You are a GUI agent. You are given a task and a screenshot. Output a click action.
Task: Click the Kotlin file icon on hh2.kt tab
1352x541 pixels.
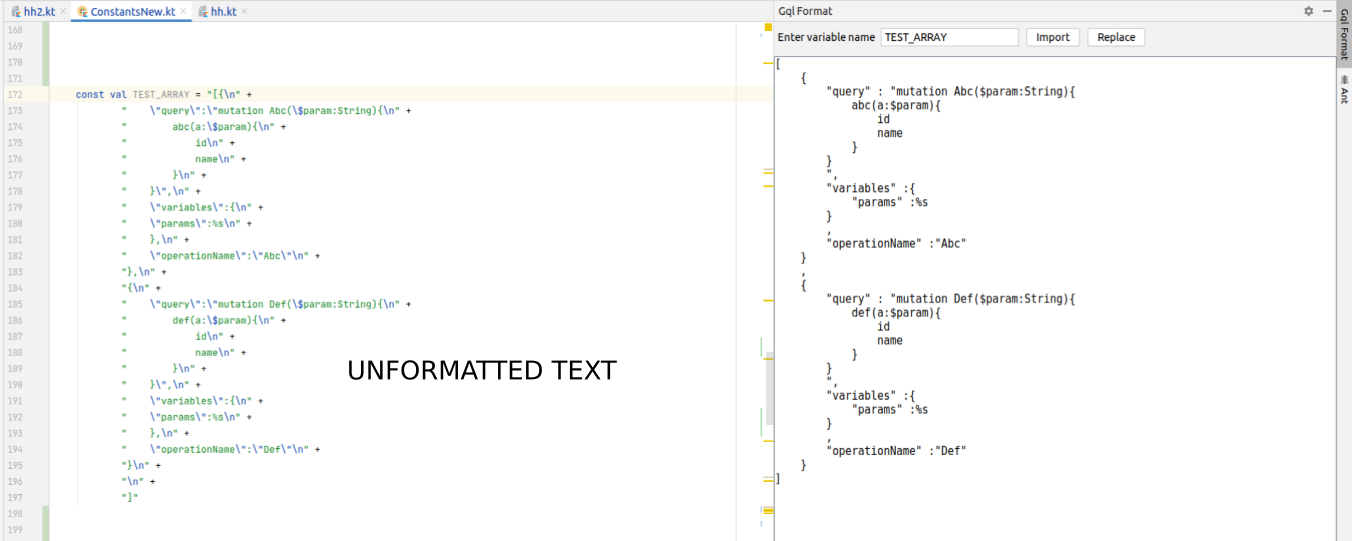pos(15,11)
